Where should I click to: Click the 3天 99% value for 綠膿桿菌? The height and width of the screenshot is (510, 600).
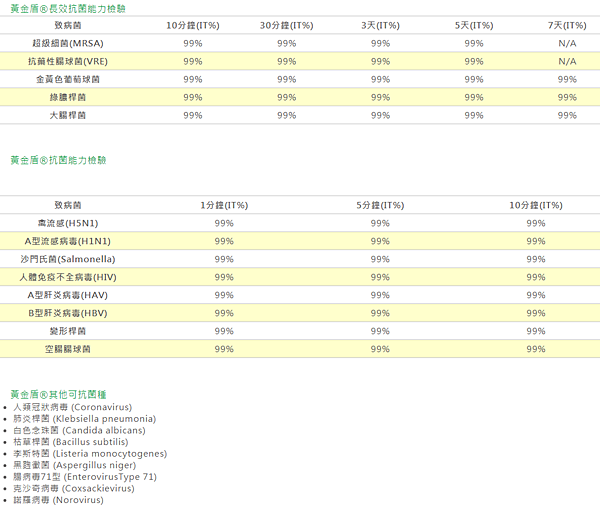(380, 97)
